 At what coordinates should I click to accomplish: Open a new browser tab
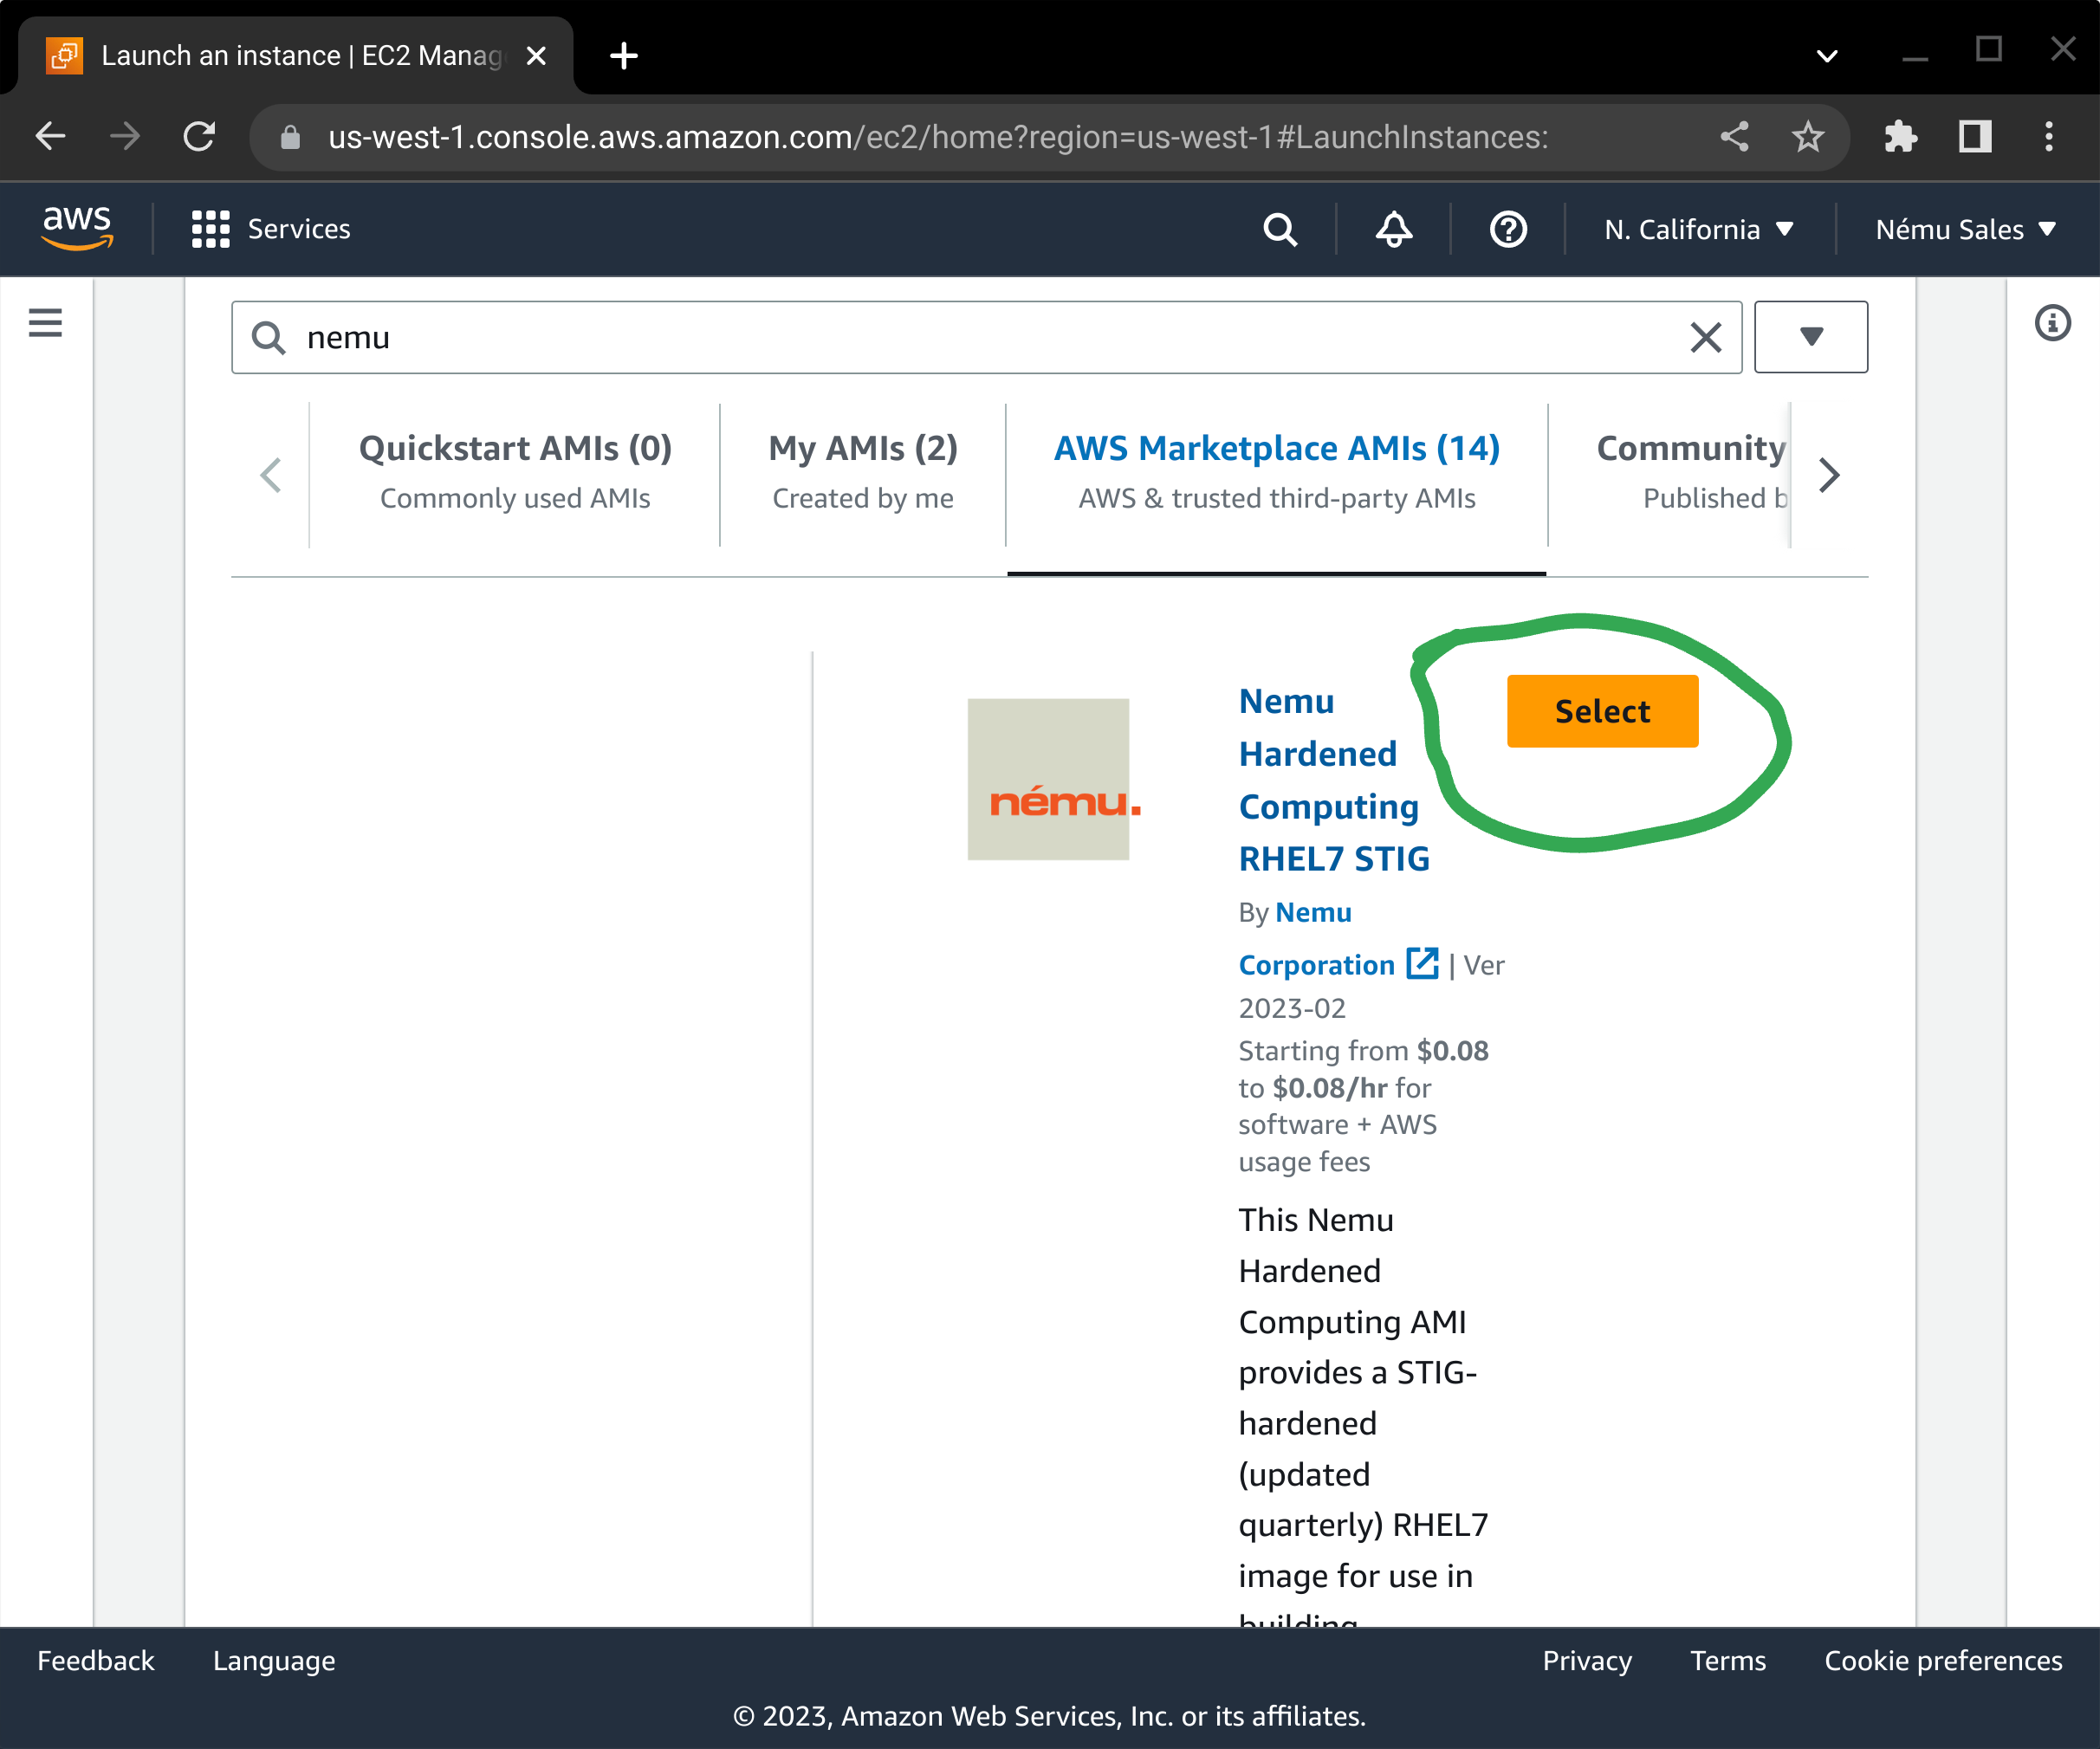tap(624, 55)
